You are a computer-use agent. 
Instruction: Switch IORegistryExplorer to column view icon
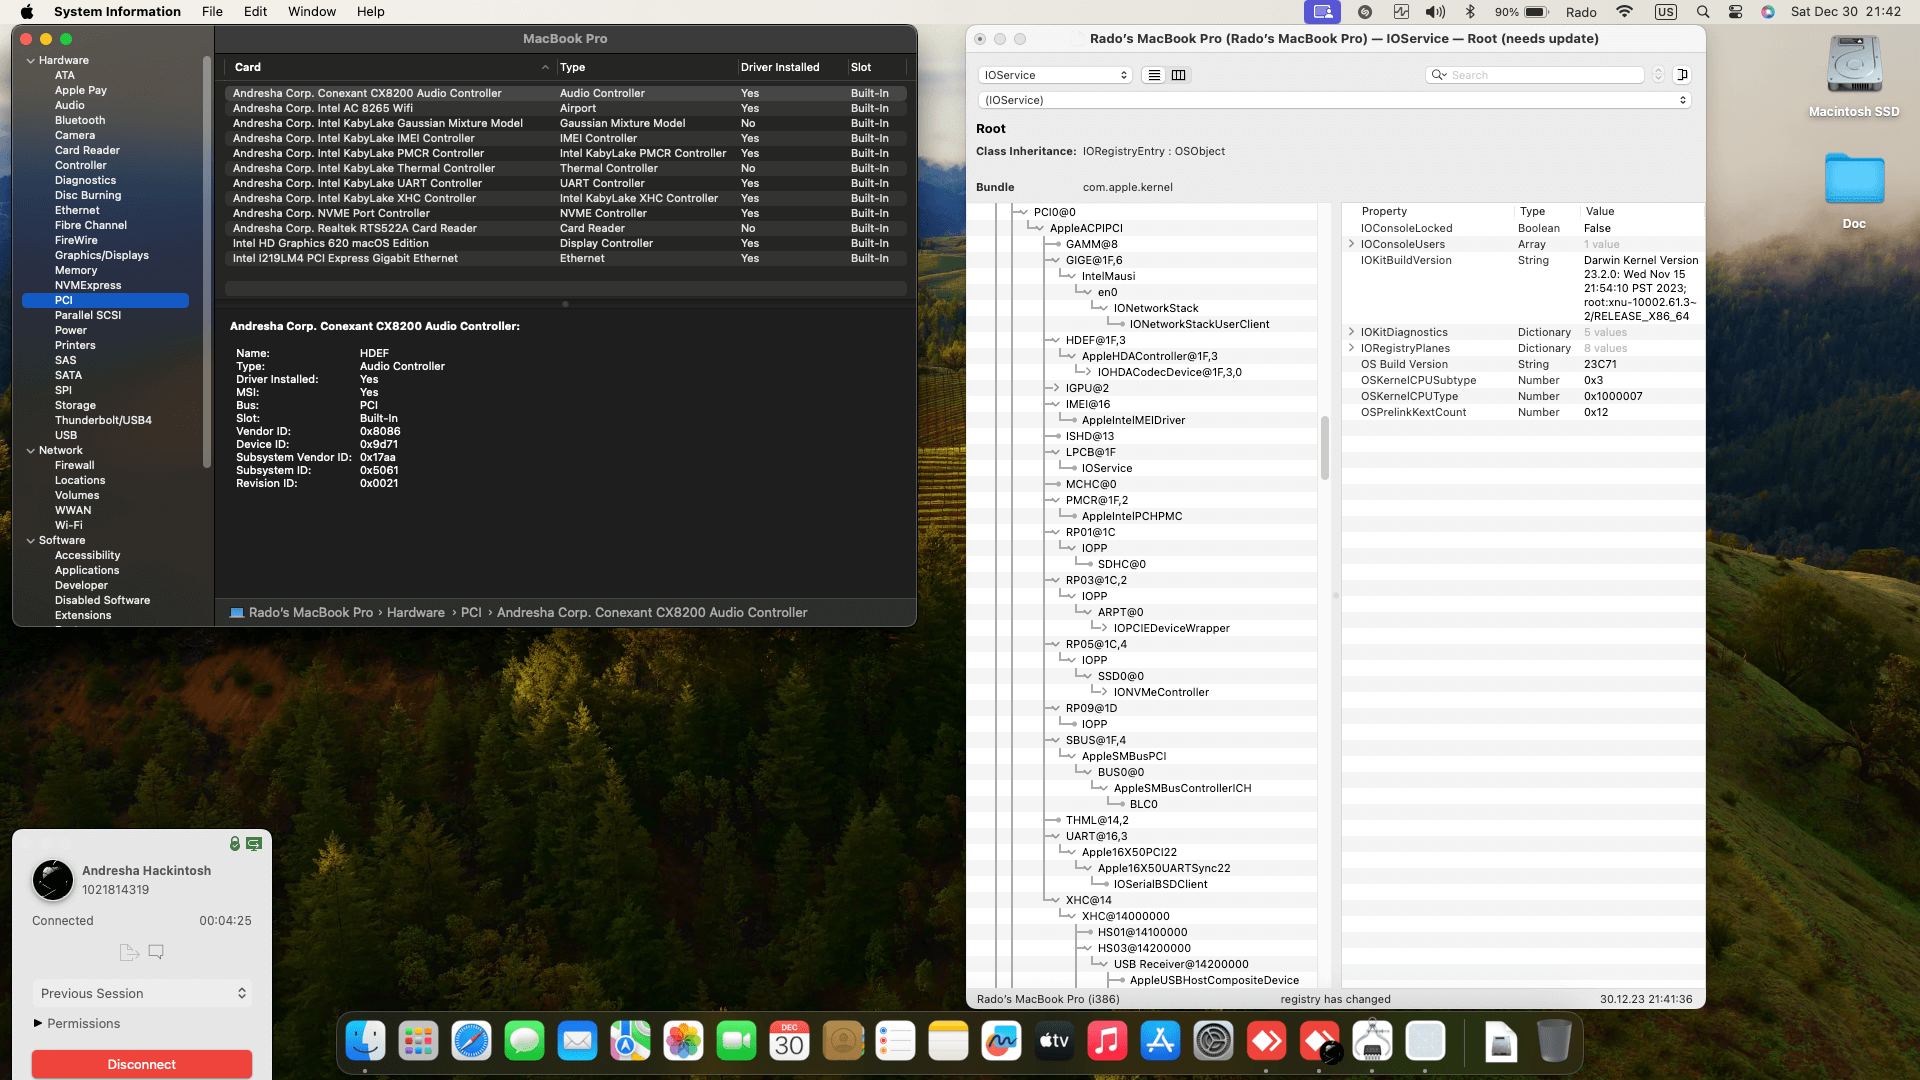pos(1179,75)
